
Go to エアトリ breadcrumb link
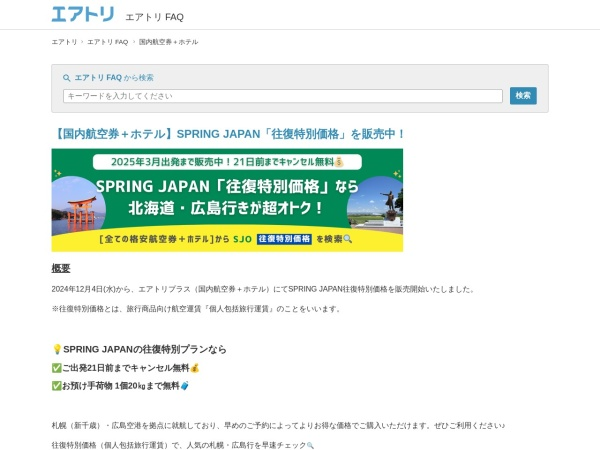pos(64,42)
